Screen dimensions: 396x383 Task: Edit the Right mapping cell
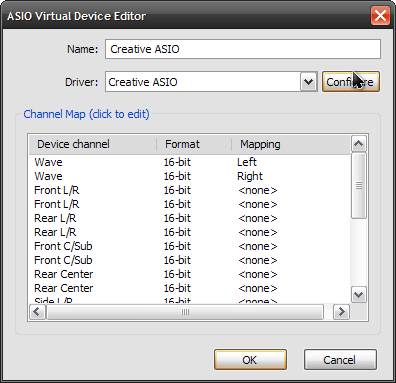coord(250,176)
